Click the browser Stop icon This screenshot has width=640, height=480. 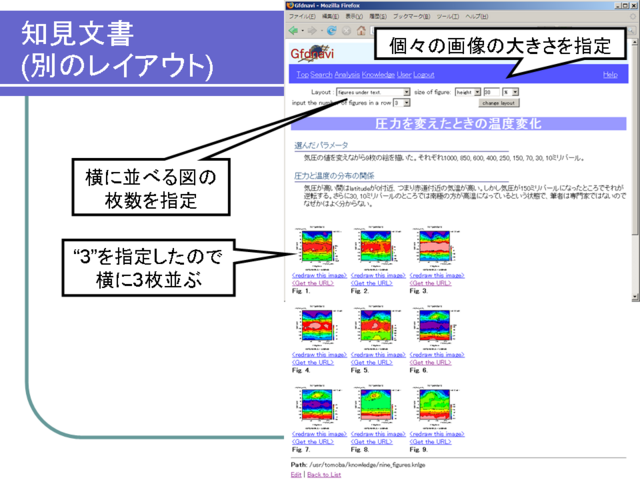point(347,31)
